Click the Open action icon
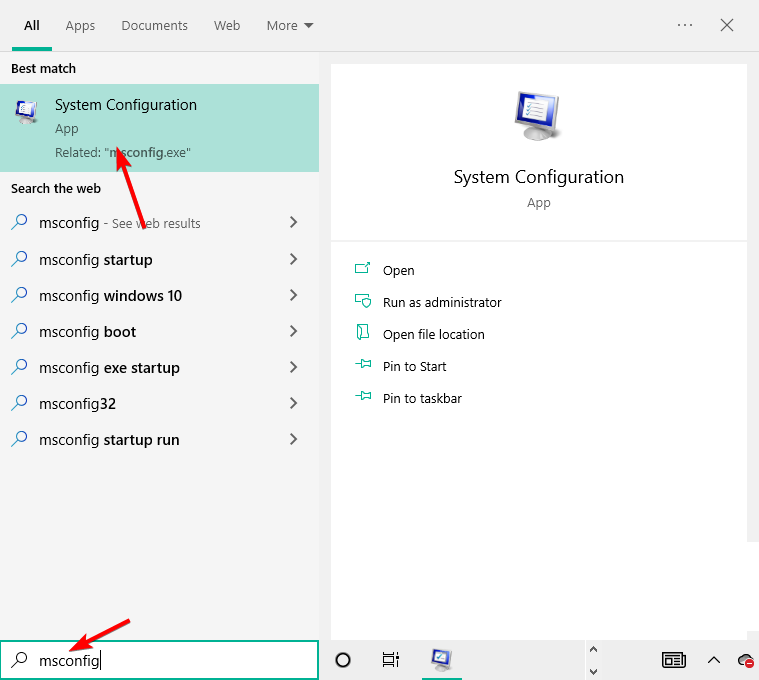Image resolution: width=759 pixels, height=680 pixels. point(363,268)
